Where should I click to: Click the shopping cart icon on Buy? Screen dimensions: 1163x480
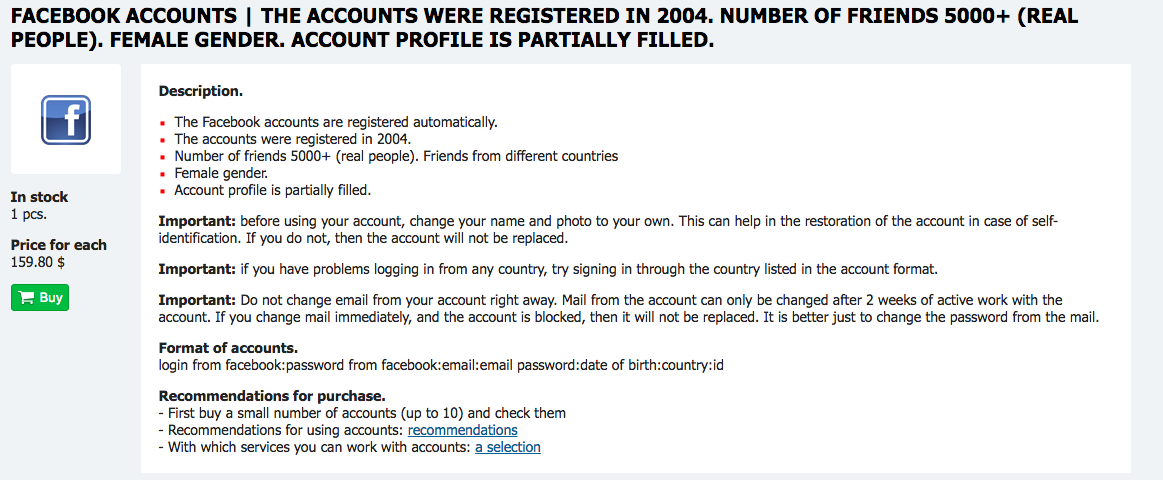[x=27, y=298]
